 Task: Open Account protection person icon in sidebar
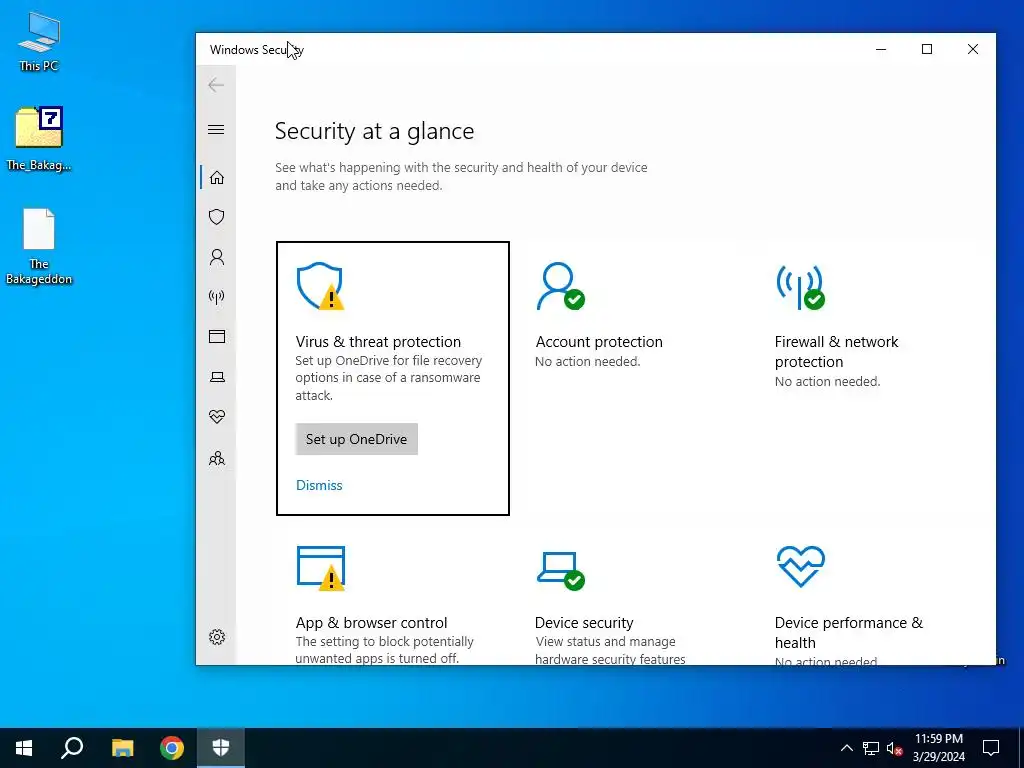(217, 257)
